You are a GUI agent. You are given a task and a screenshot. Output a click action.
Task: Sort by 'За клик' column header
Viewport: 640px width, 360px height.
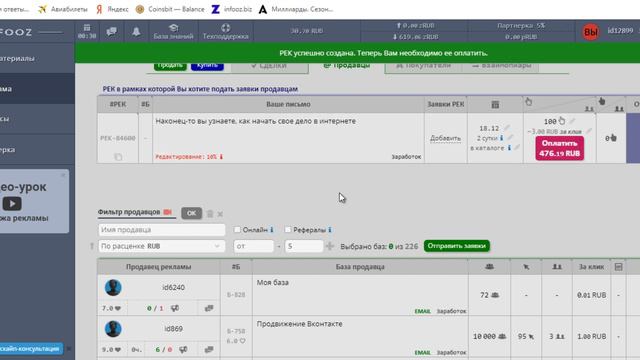[x=591, y=267]
